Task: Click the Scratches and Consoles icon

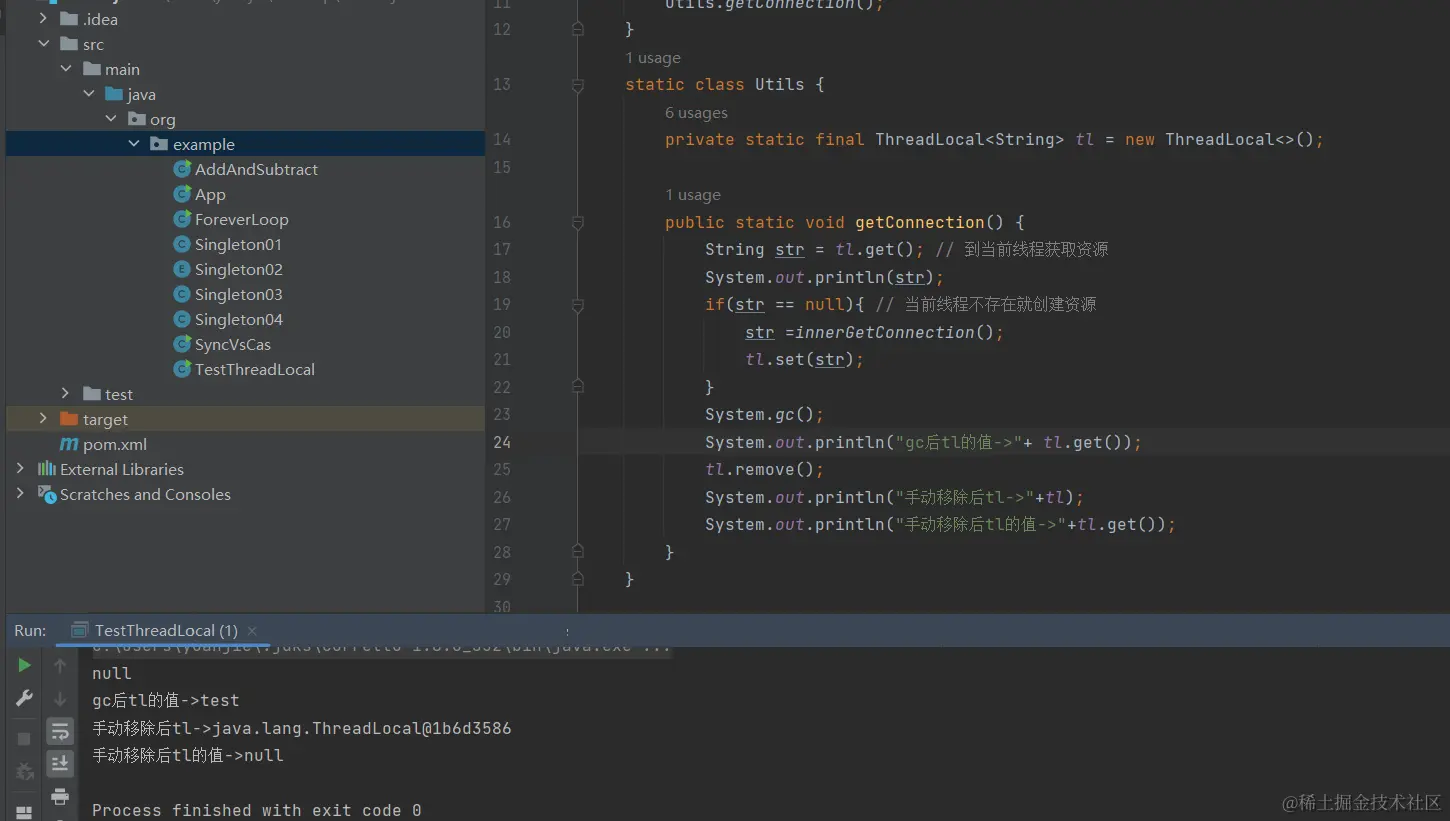Action: [46, 493]
